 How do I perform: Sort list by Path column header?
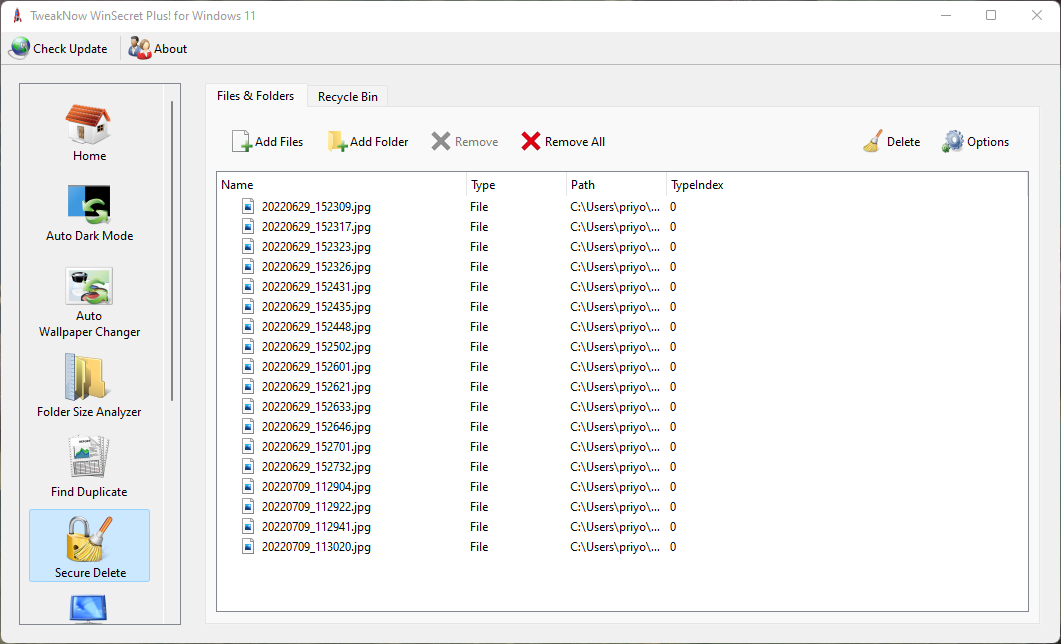616,185
